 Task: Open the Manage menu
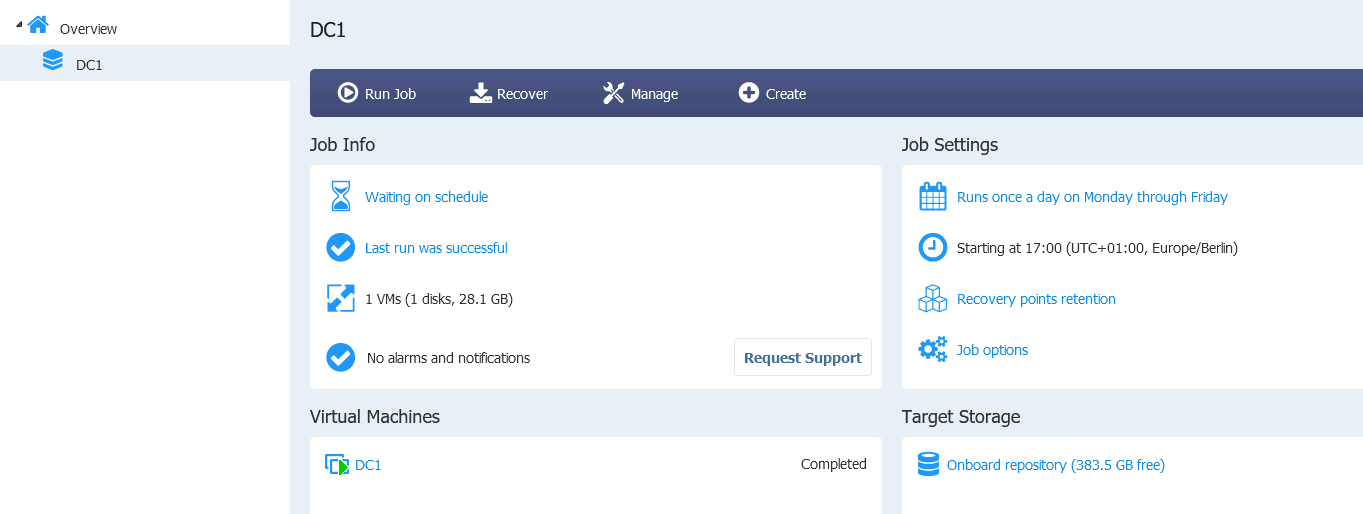(x=640, y=93)
